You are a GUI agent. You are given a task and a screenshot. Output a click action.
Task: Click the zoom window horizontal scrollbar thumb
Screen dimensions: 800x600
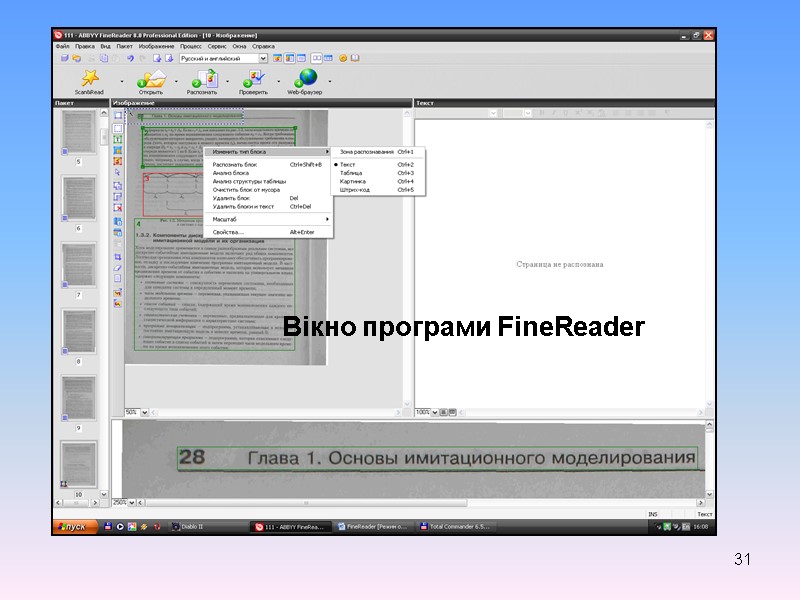tap(307, 503)
